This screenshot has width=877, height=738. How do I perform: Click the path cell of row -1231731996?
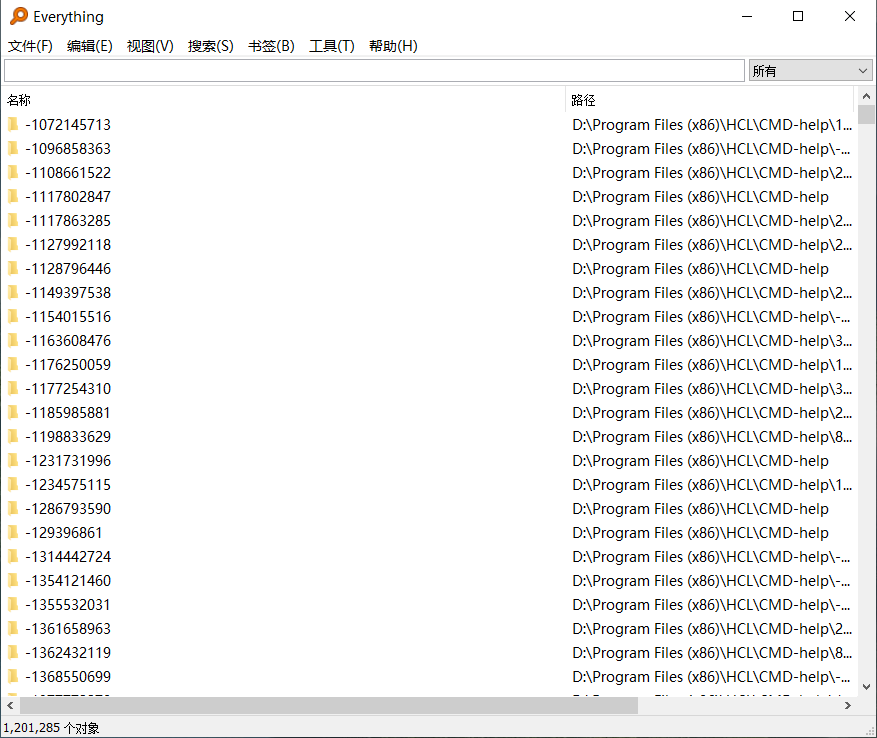pyautogui.click(x=700, y=460)
